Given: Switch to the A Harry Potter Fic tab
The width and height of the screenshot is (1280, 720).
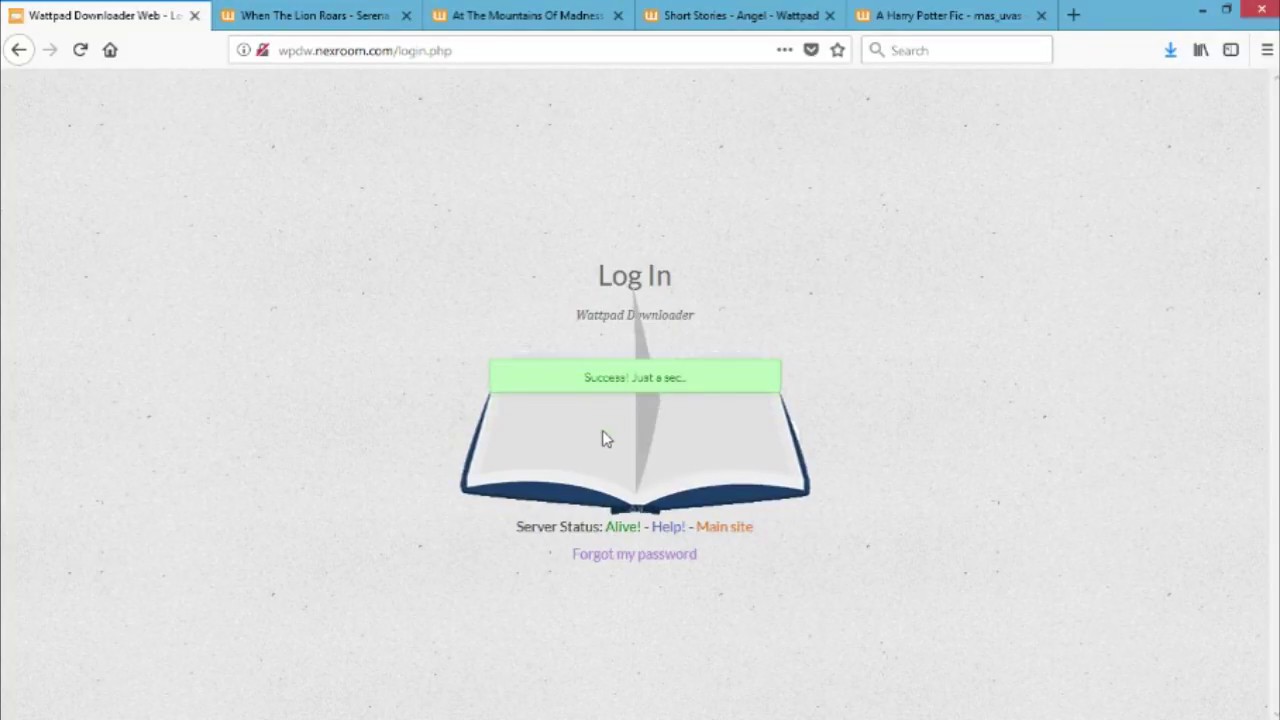Looking at the screenshot, I should [x=952, y=15].
